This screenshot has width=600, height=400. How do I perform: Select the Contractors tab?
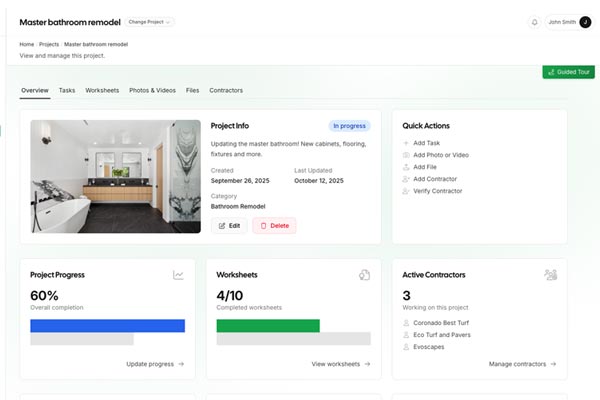pos(226,90)
